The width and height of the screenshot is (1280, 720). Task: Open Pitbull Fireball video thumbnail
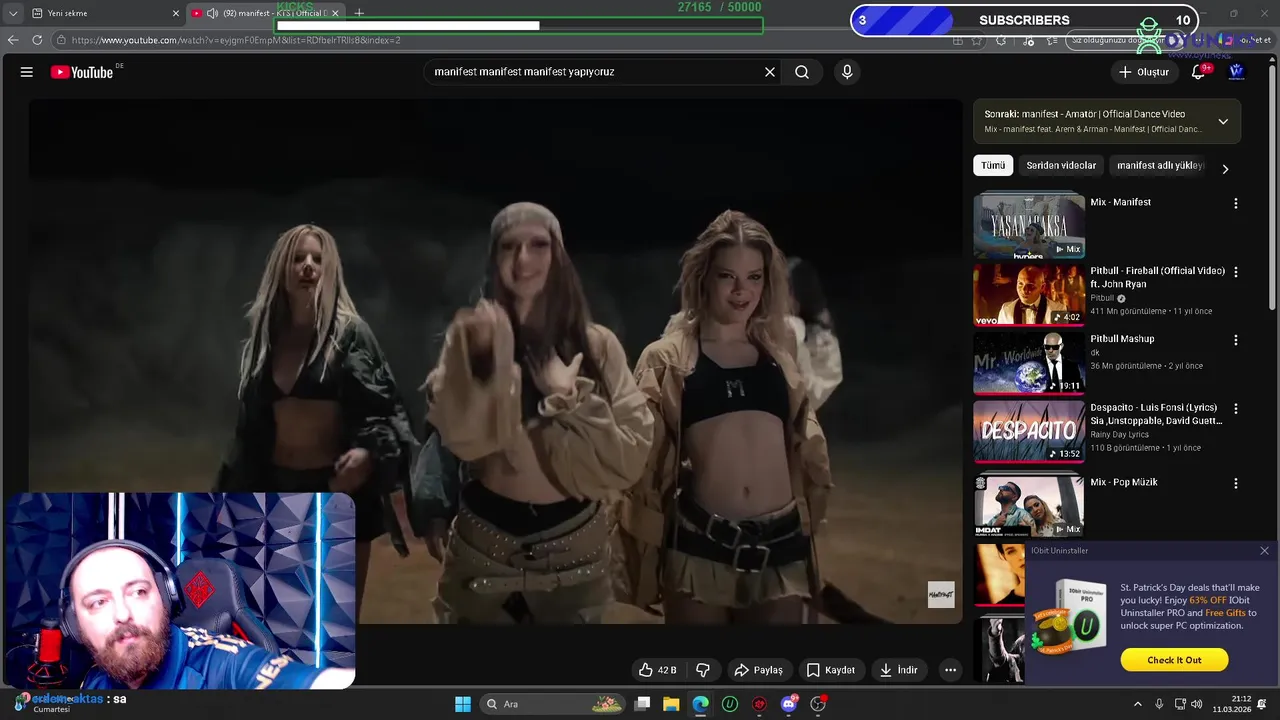tap(1029, 295)
